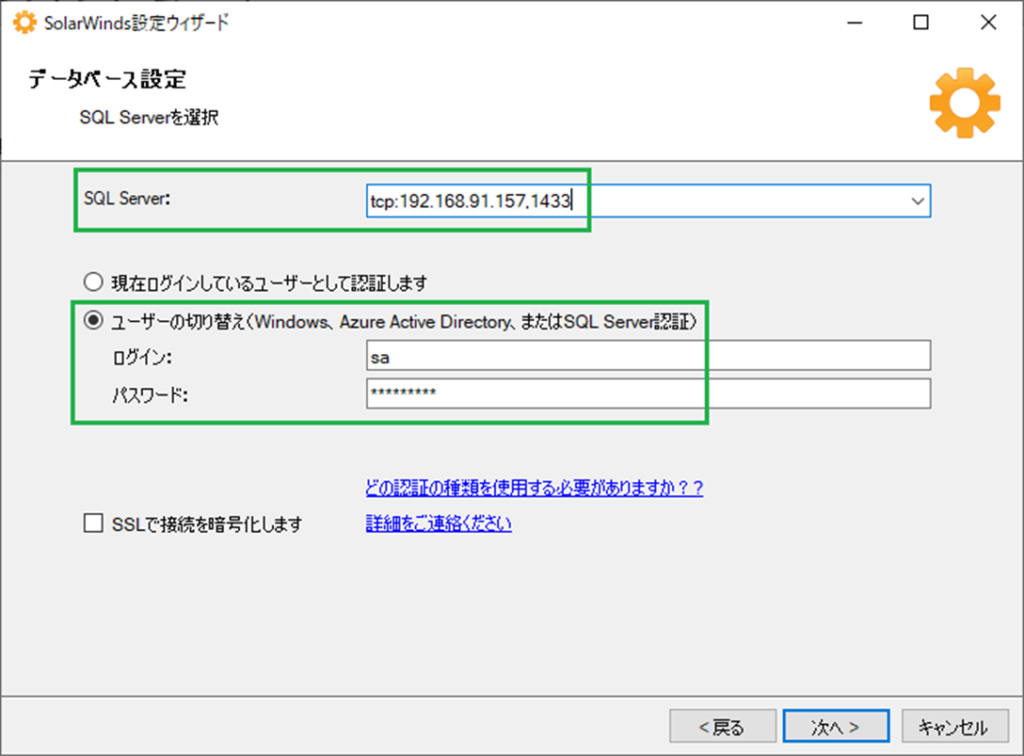
Task: Click into the SQL Server address field
Action: [x=648, y=201]
